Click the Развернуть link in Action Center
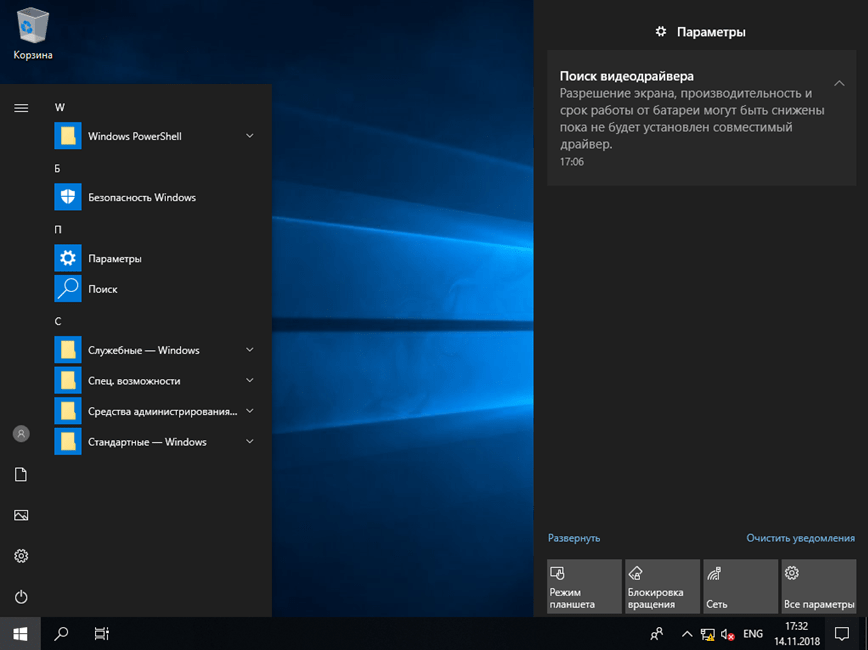Viewport: 868px width, 650px height. [x=574, y=538]
